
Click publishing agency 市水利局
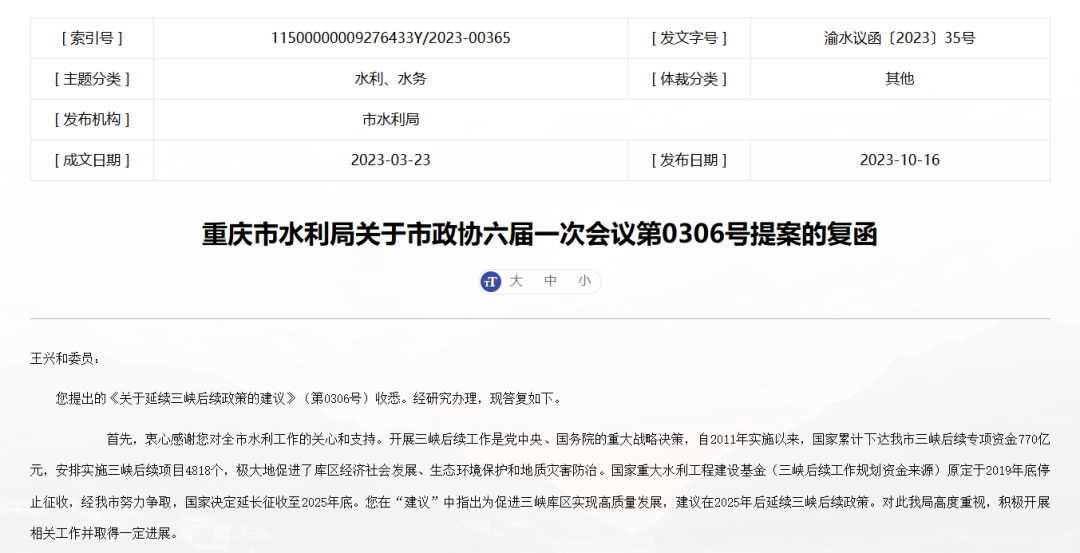390,119
